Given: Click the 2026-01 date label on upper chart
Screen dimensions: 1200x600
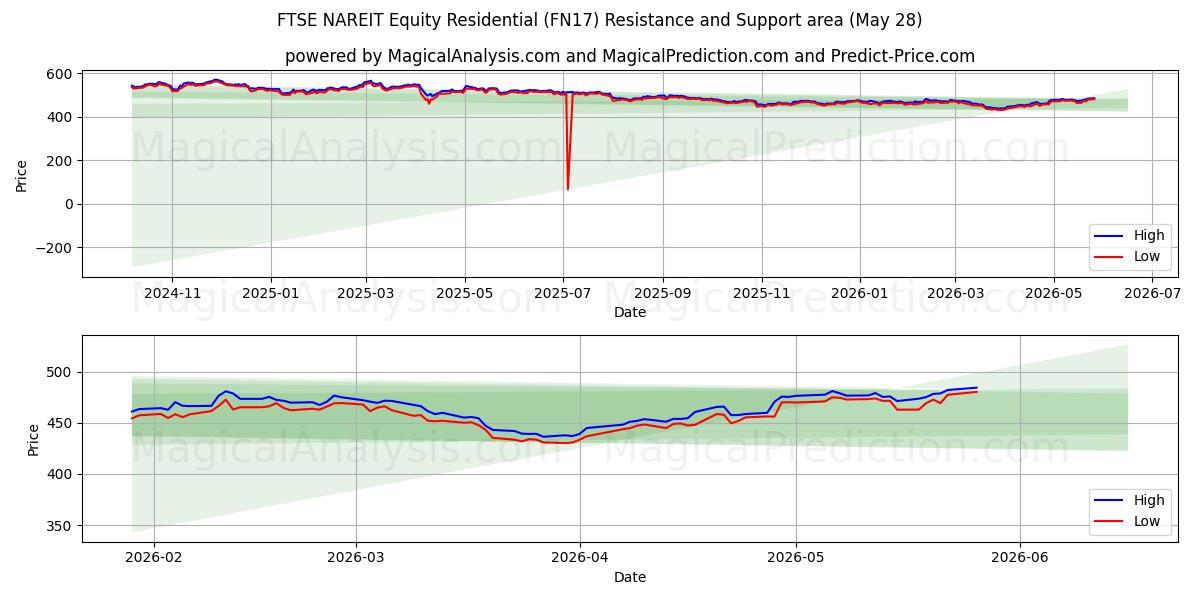Looking at the screenshot, I should 860,294.
